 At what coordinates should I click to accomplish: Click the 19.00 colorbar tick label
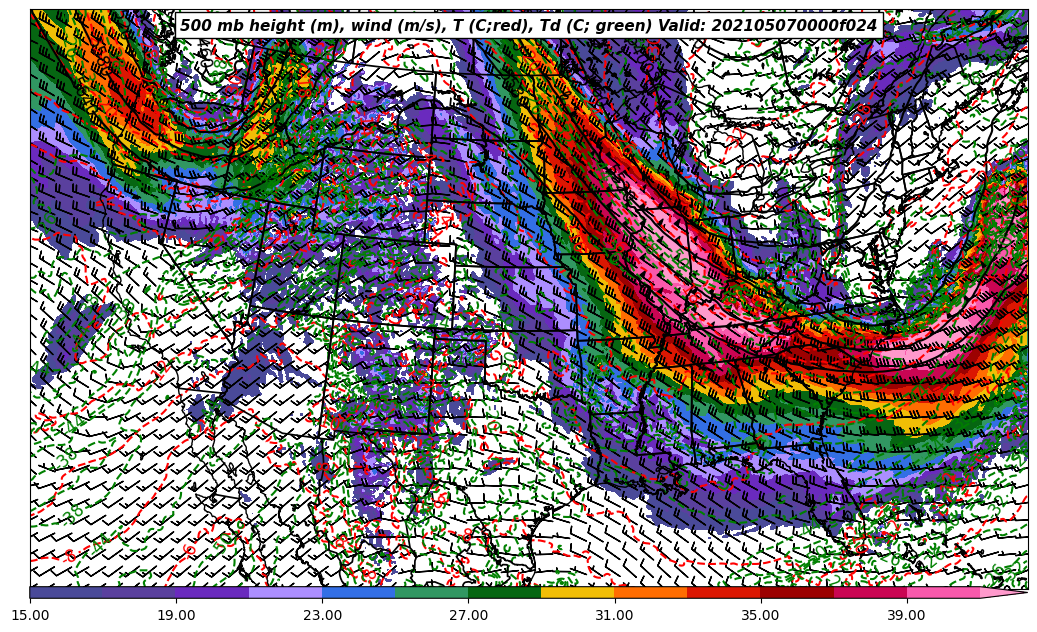tap(177, 615)
